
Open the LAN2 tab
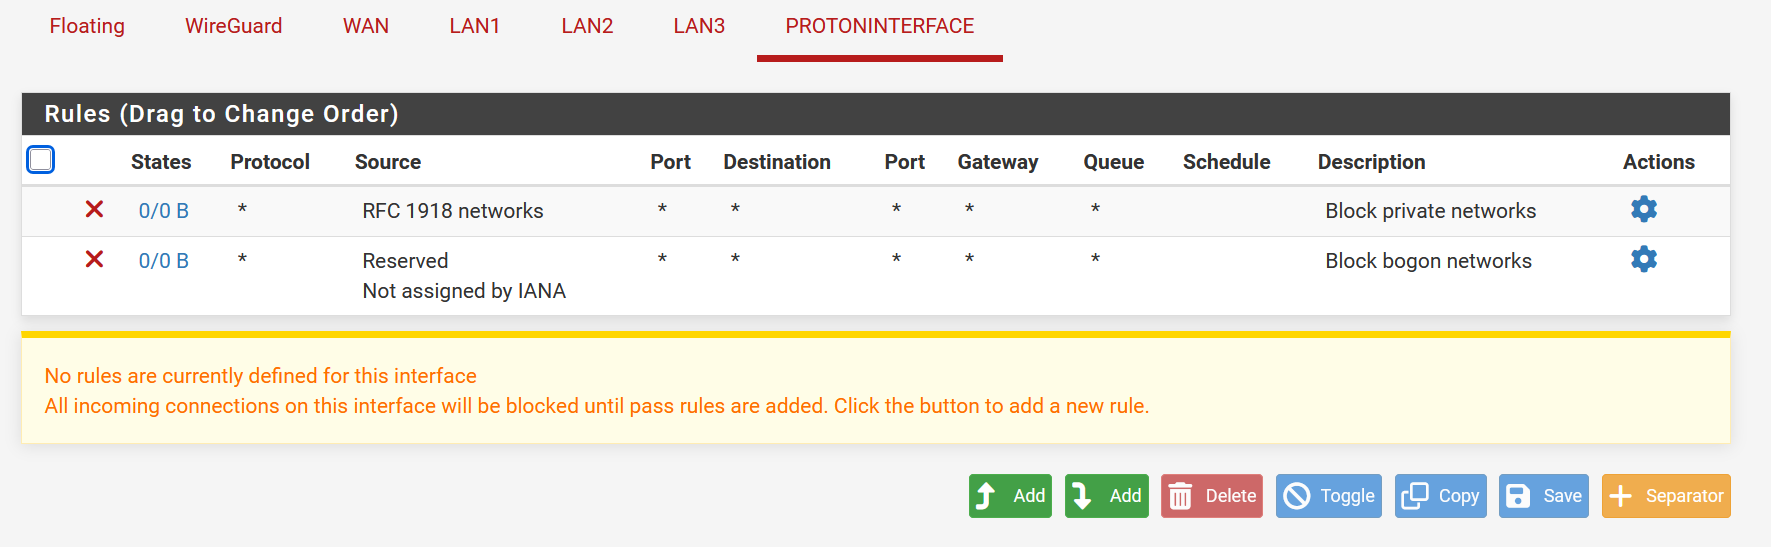[x=587, y=26]
